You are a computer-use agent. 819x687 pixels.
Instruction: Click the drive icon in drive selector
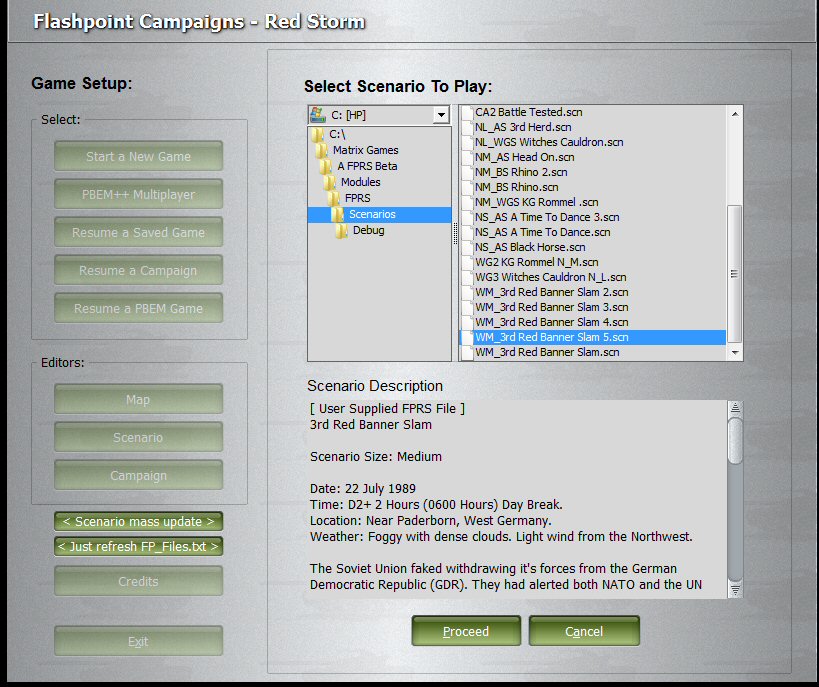pos(318,115)
